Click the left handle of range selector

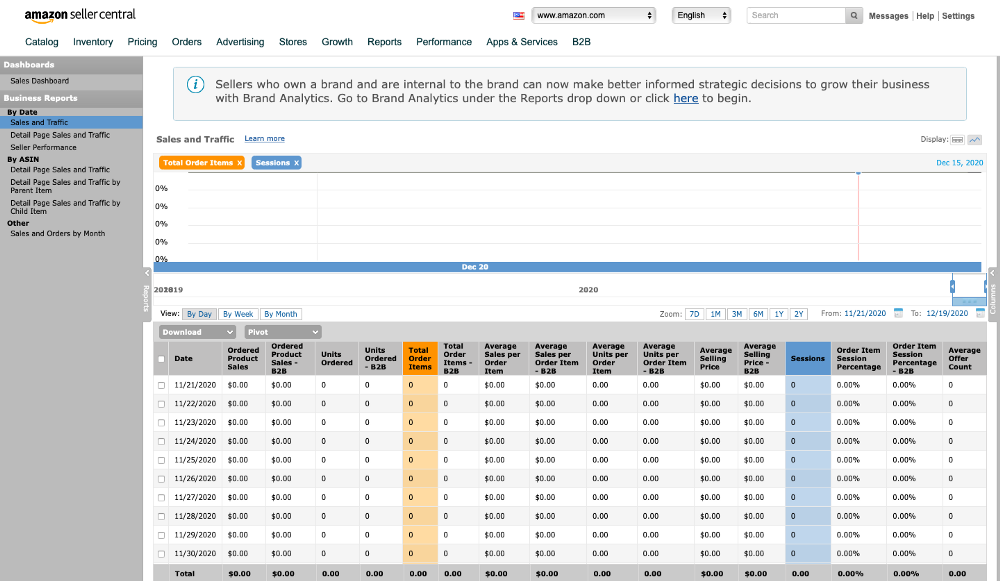coord(952,287)
